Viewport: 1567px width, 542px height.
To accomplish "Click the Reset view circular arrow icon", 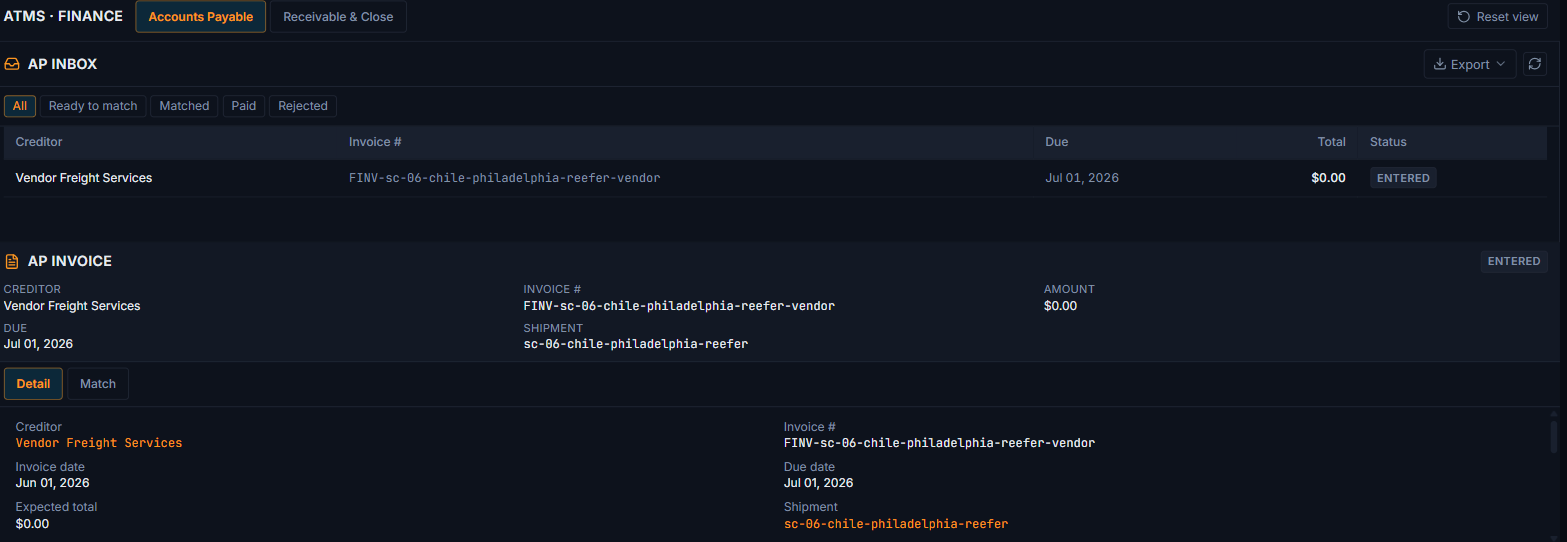I will [1464, 17].
